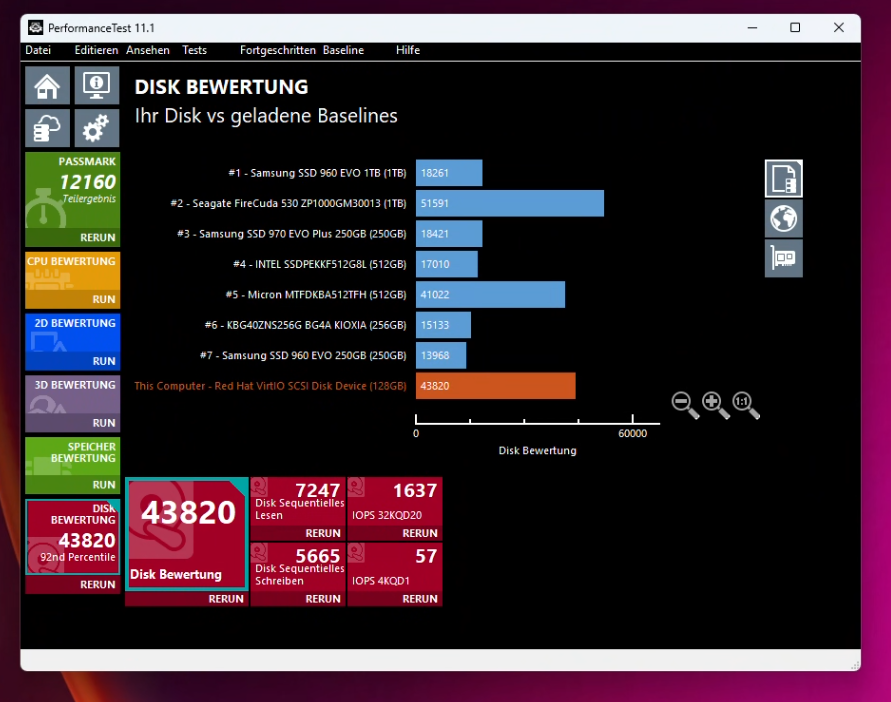The height and width of the screenshot is (702, 891).
Task: Open the System Information monitor icon
Action: (97, 85)
